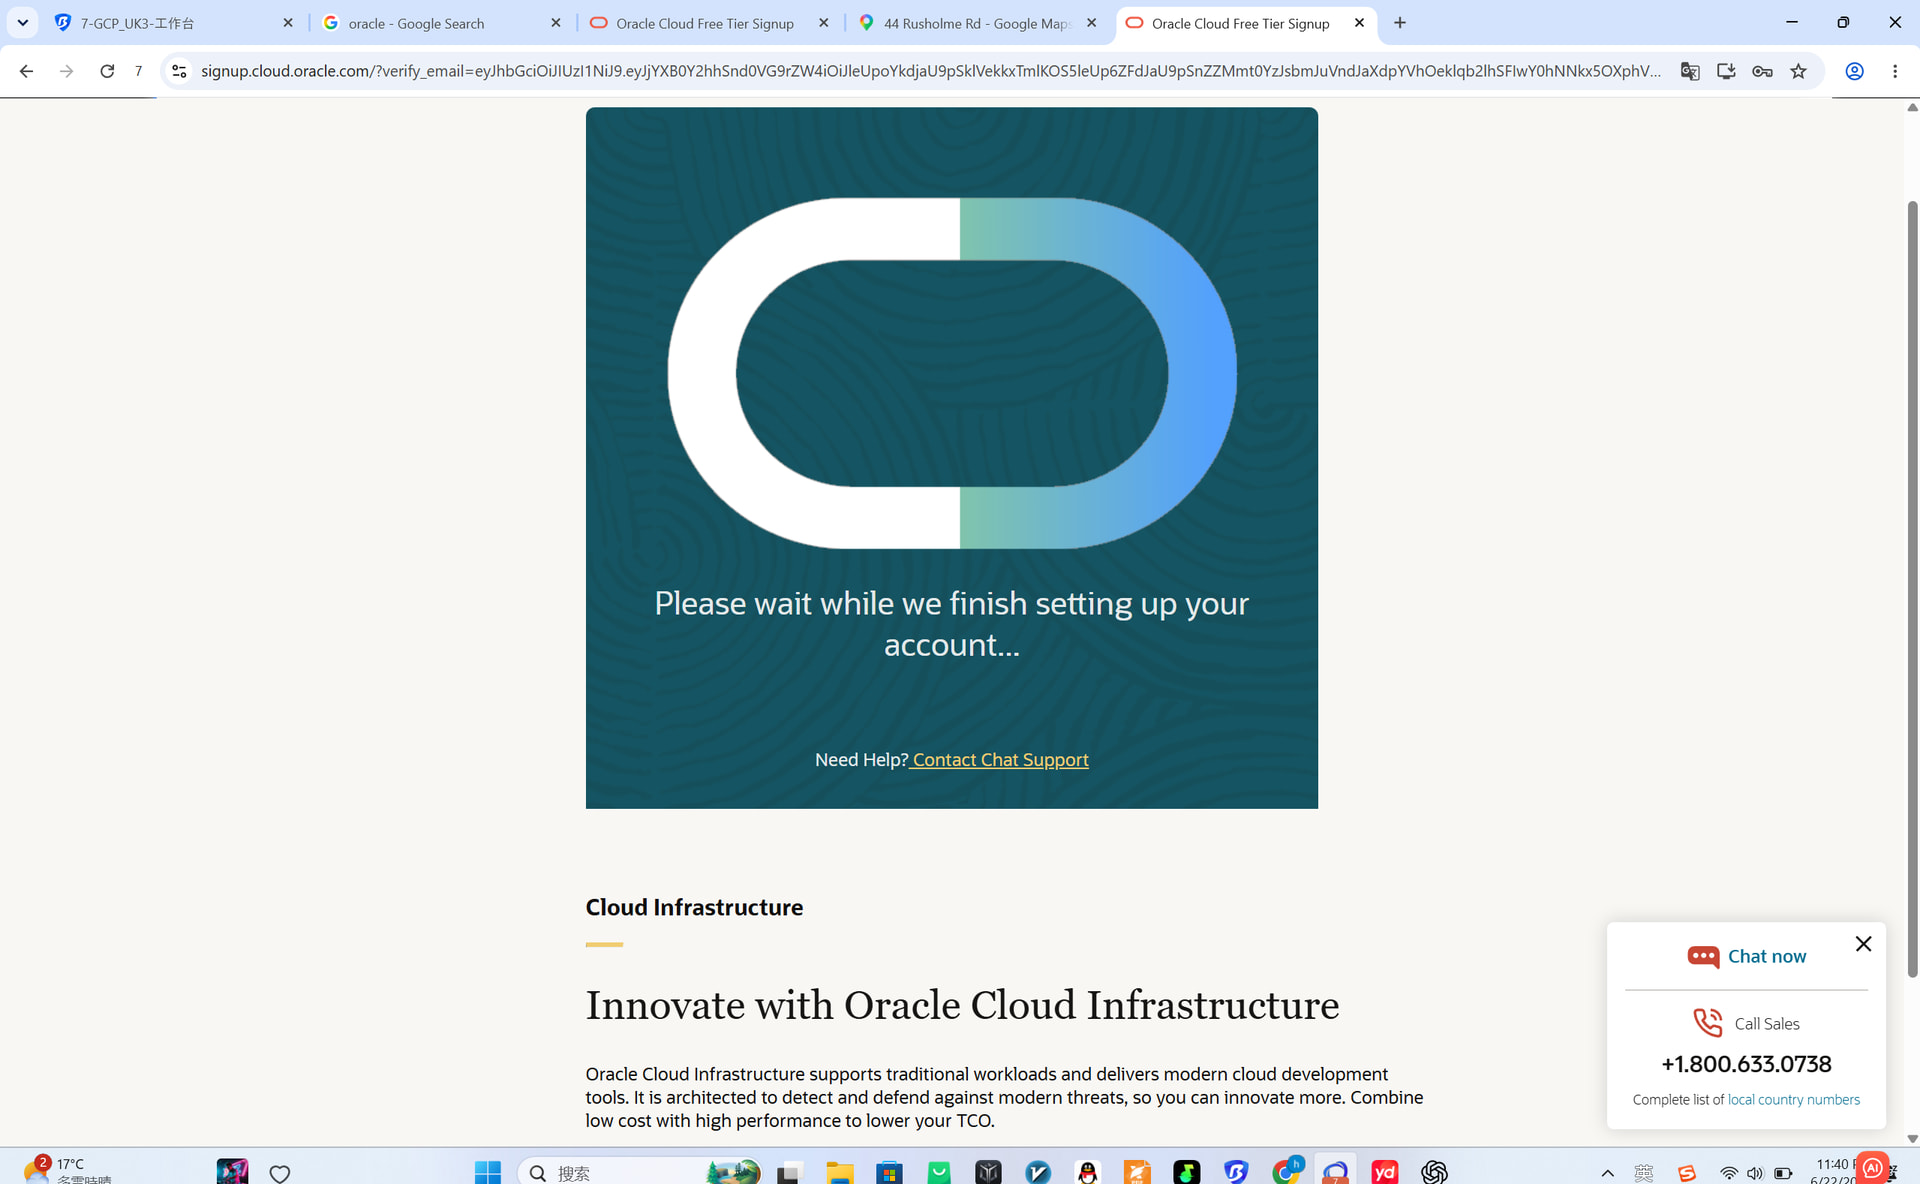The width and height of the screenshot is (1920, 1184).
Task: Switch to the 44 Rusholme Rd Google Maps tab
Action: [x=978, y=23]
